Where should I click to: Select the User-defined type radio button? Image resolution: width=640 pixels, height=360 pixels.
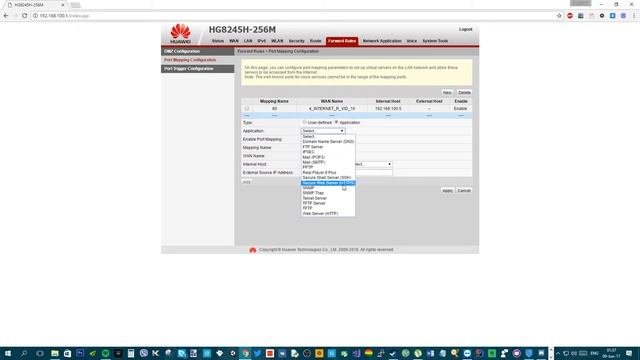coord(304,122)
